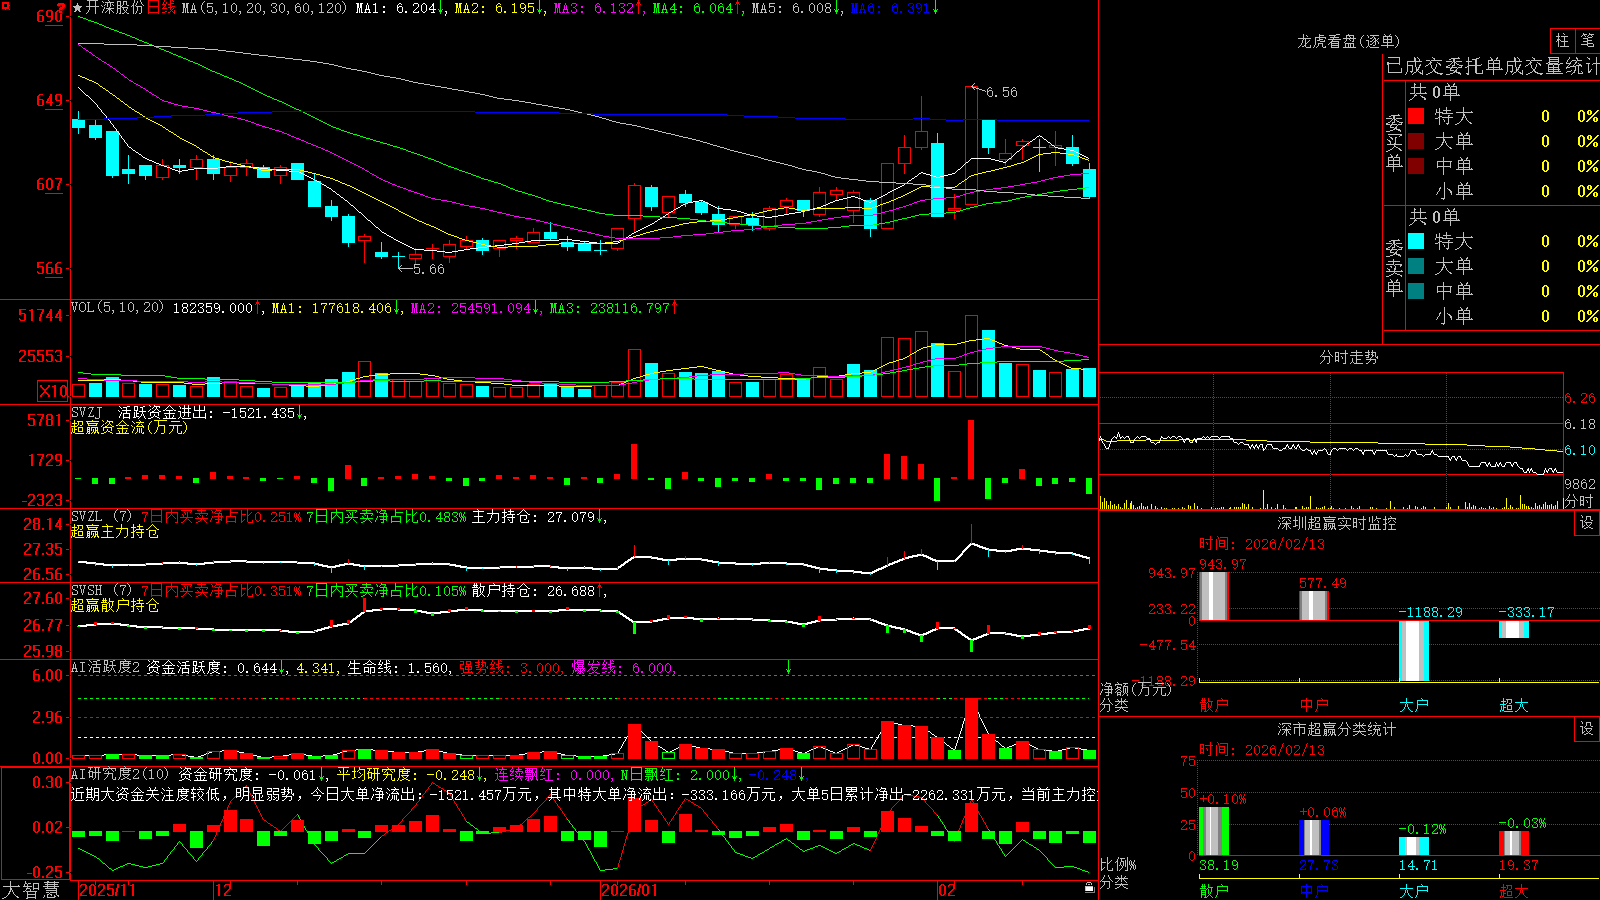1600x900 pixels.
Task: Switch 龙虎看盘 to 柱 bar view
Action: [x=1562, y=41]
